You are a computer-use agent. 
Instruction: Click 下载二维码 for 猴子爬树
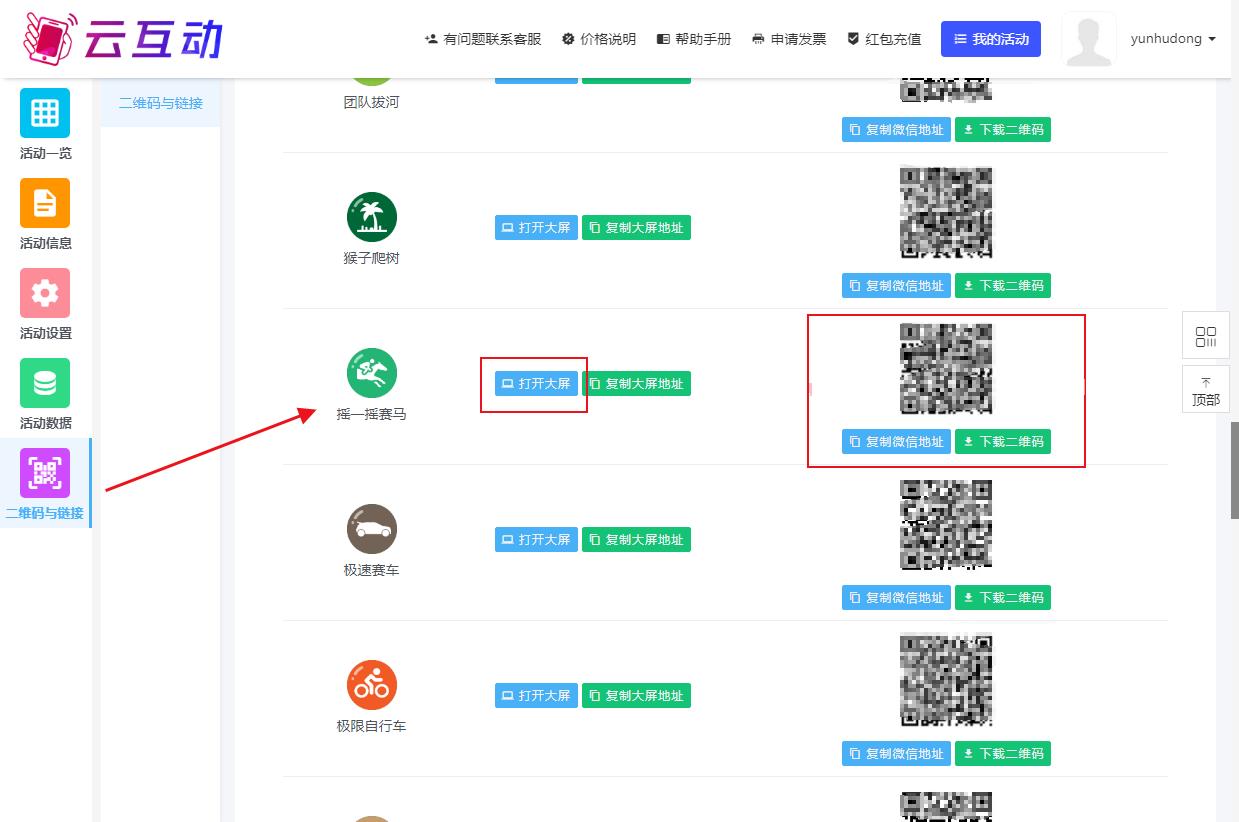[x=1003, y=286]
